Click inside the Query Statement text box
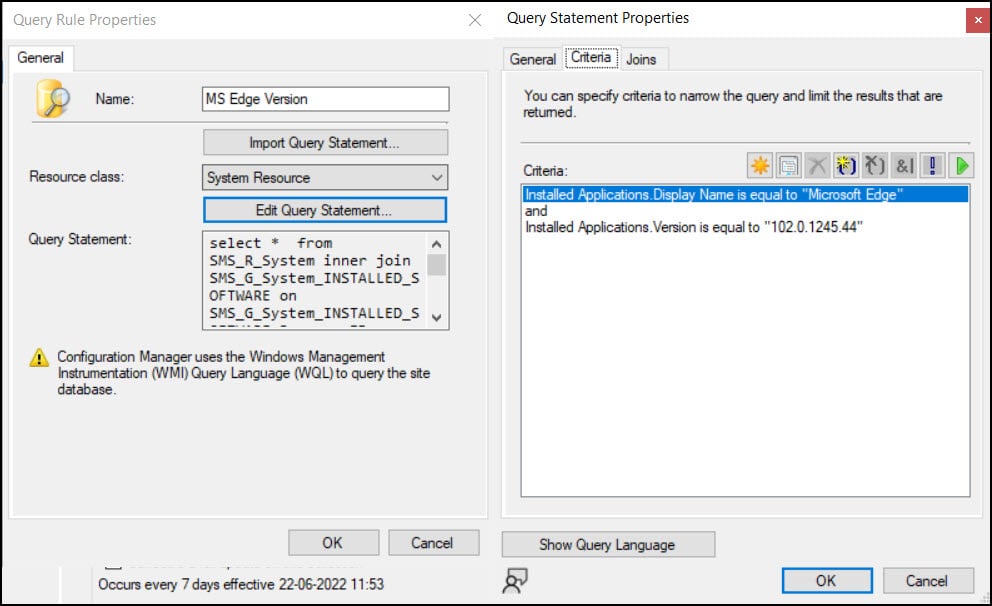The image size is (992, 606). click(315, 280)
